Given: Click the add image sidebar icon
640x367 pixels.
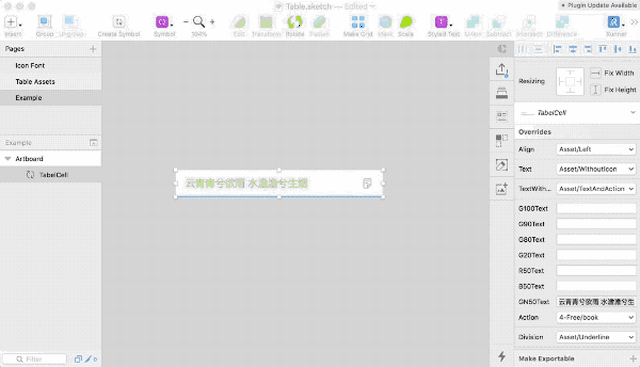Looking at the screenshot, I should [x=502, y=189].
